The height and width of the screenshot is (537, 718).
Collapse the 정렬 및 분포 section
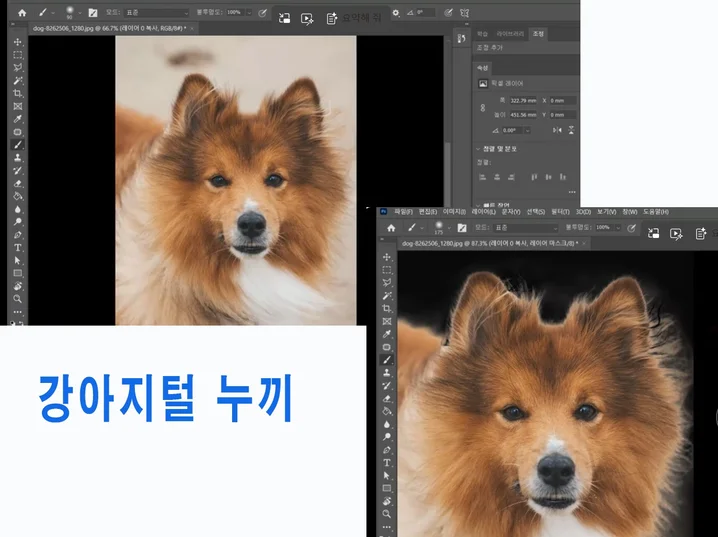(x=478, y=149)
